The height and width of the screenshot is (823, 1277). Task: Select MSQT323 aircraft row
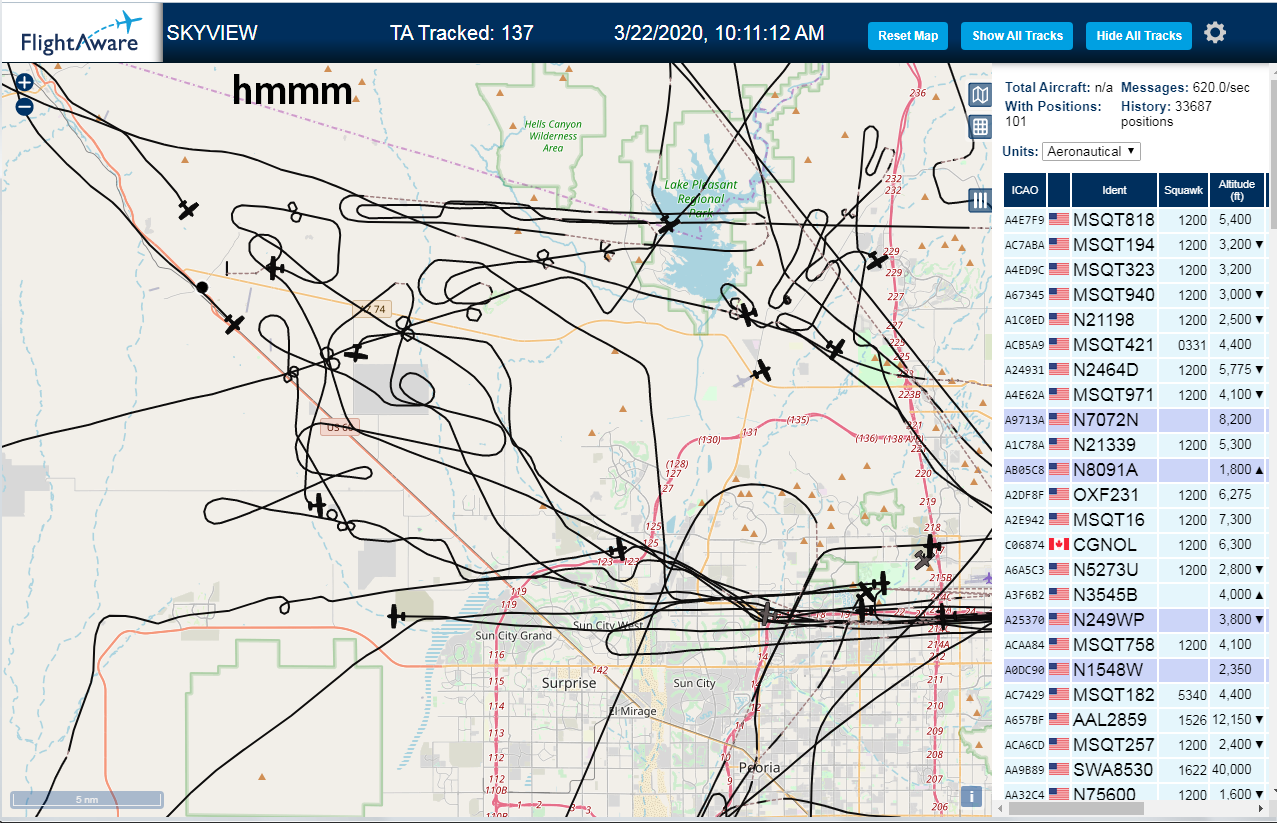tap(1135, 269)
